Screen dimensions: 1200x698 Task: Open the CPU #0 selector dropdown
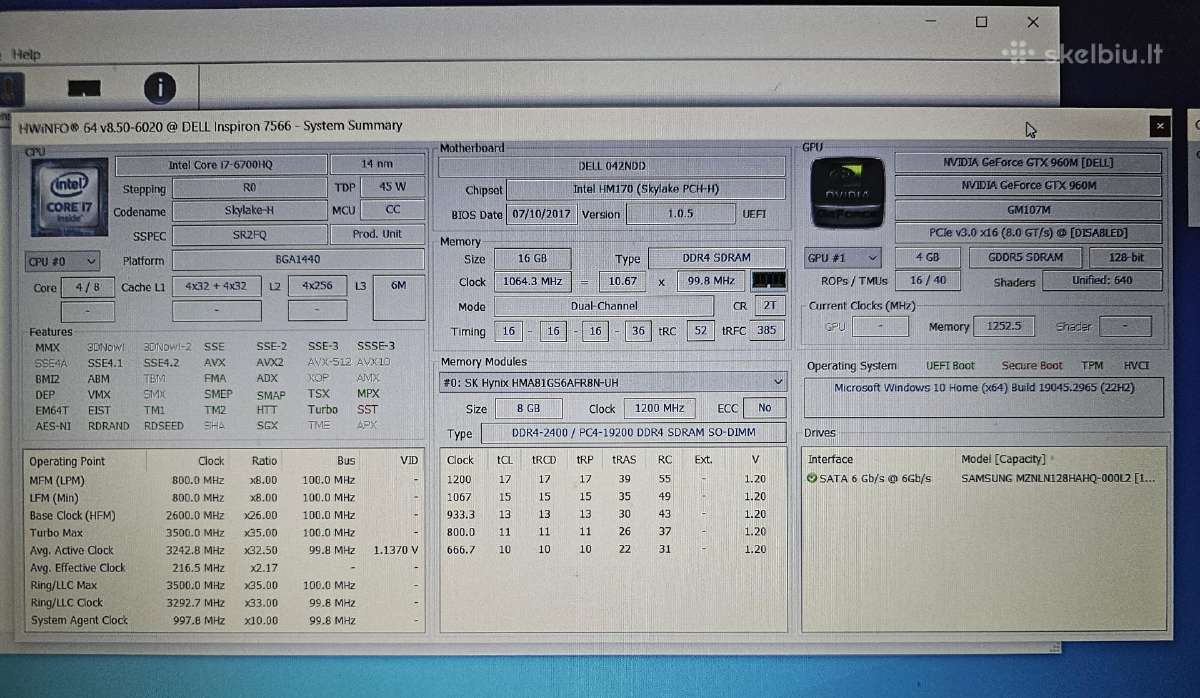pos(62,261)
